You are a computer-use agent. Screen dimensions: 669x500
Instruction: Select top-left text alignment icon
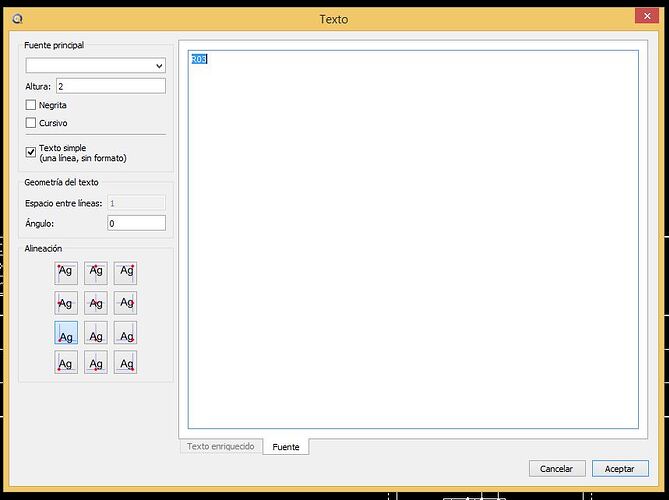tap(66, 272)
